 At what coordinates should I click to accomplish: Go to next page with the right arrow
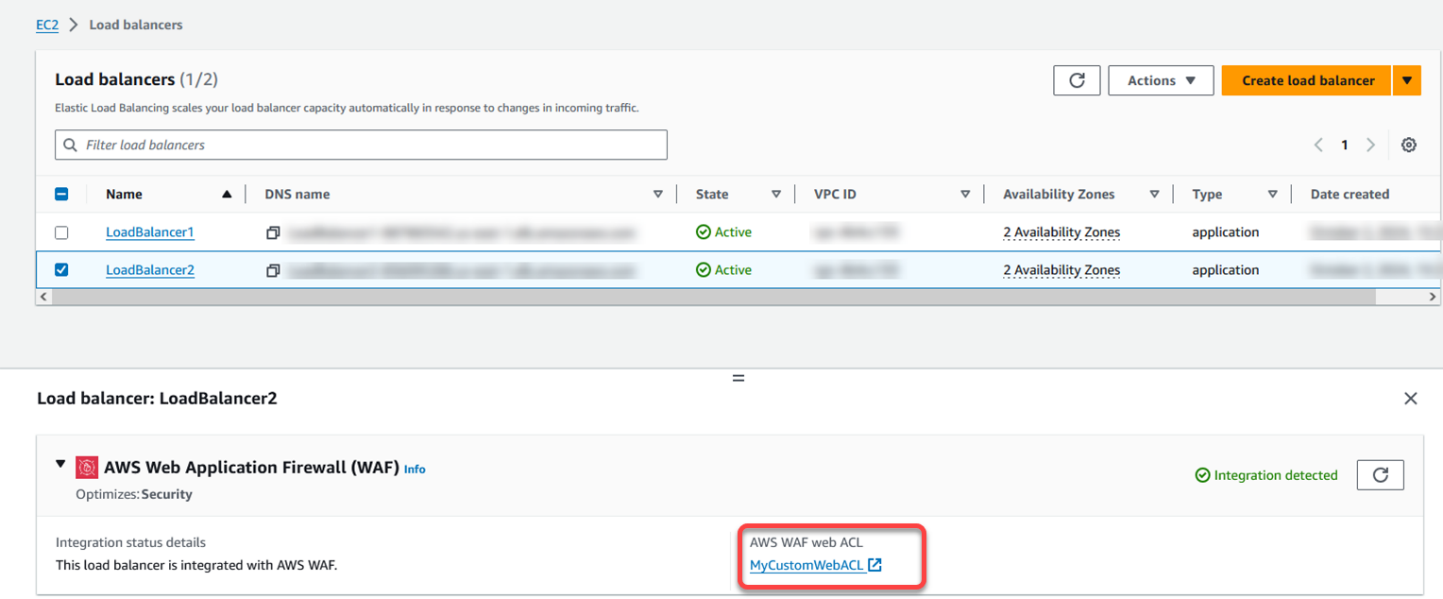tap(1370, 144)
